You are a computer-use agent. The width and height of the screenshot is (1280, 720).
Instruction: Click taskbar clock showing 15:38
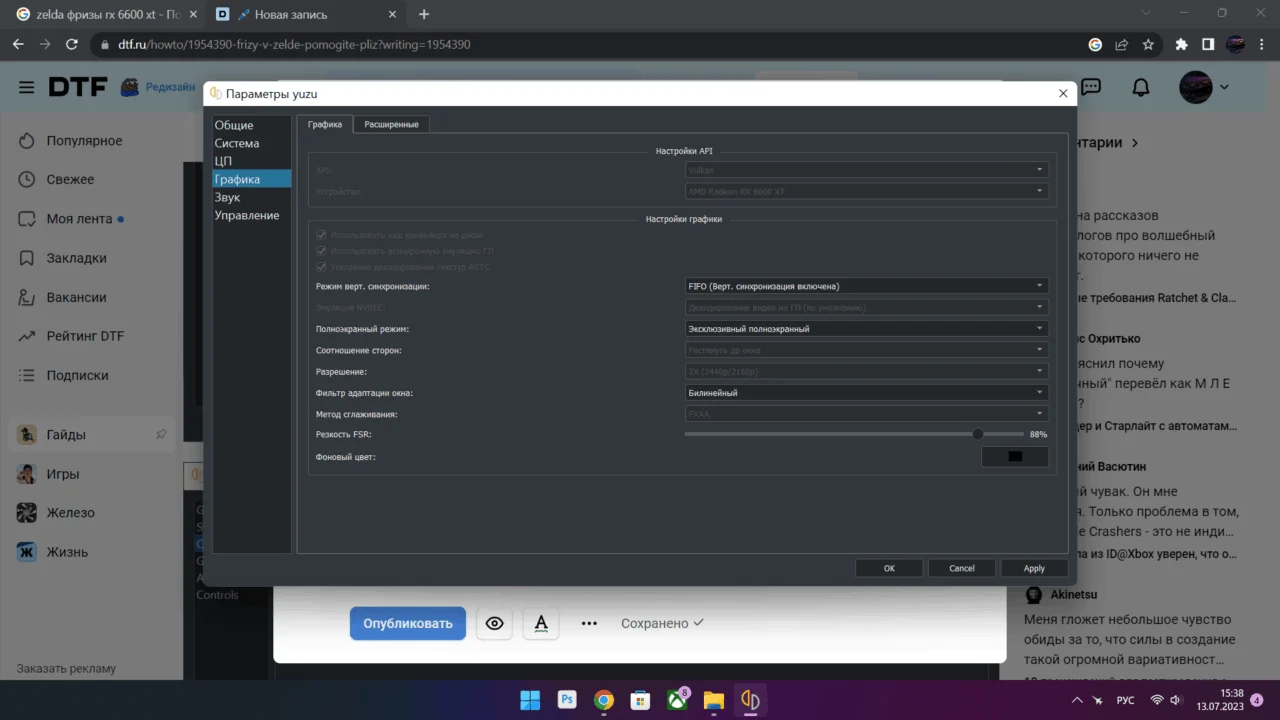coord(1219,700)
